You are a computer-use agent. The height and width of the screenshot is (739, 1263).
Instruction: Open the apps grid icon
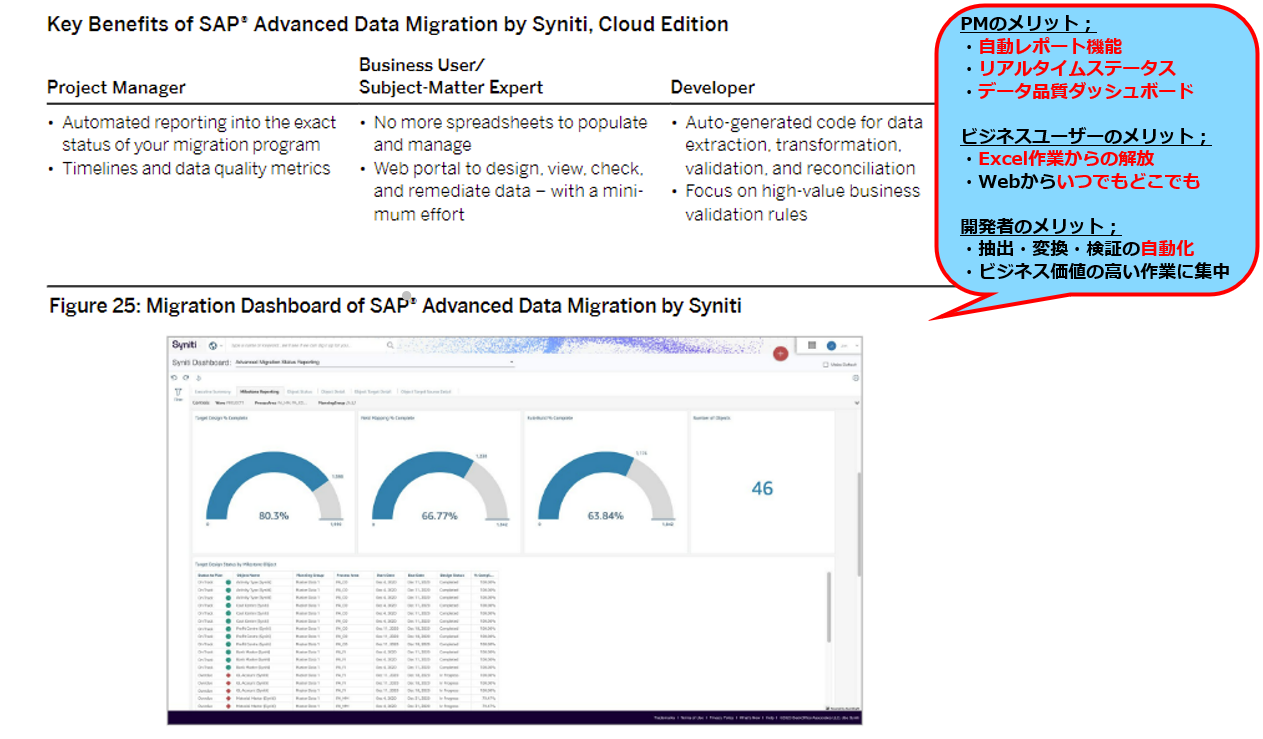[812, 345]
